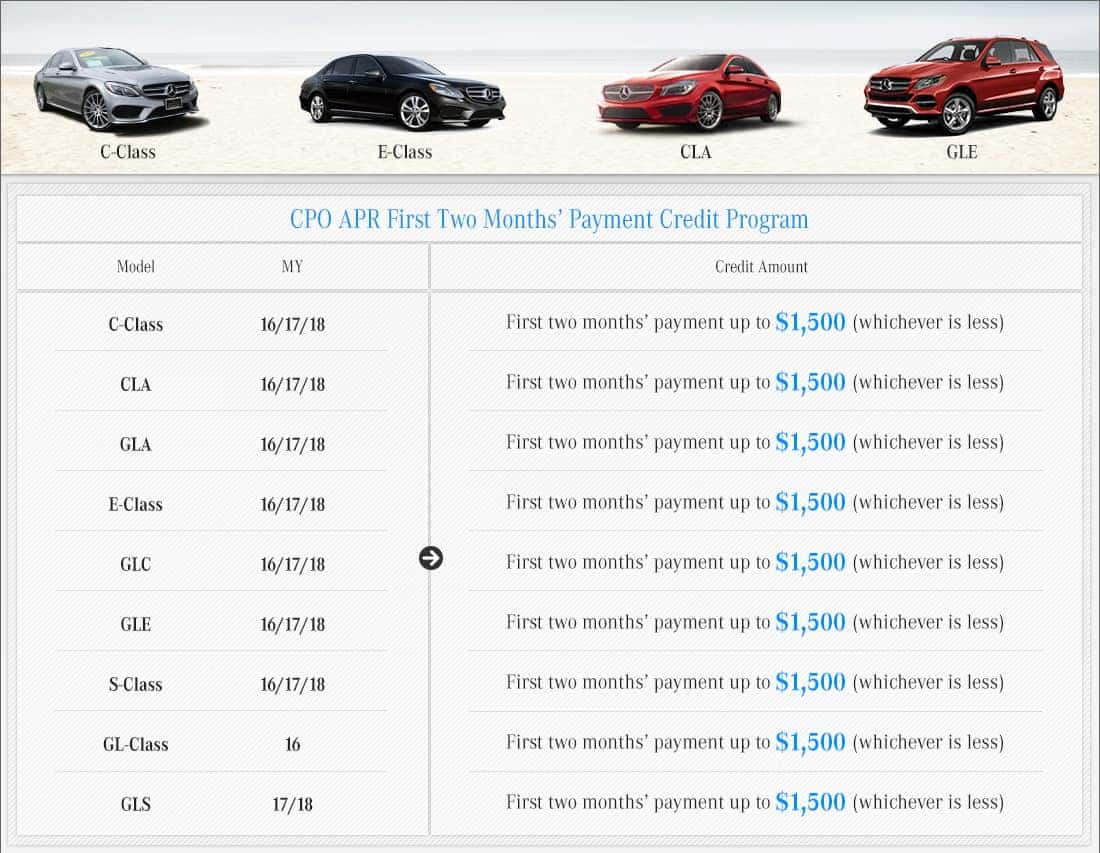1100x853 pixels.
Task: Click the 16/17/18 model year in S-Class row
Action: point(293,684)
